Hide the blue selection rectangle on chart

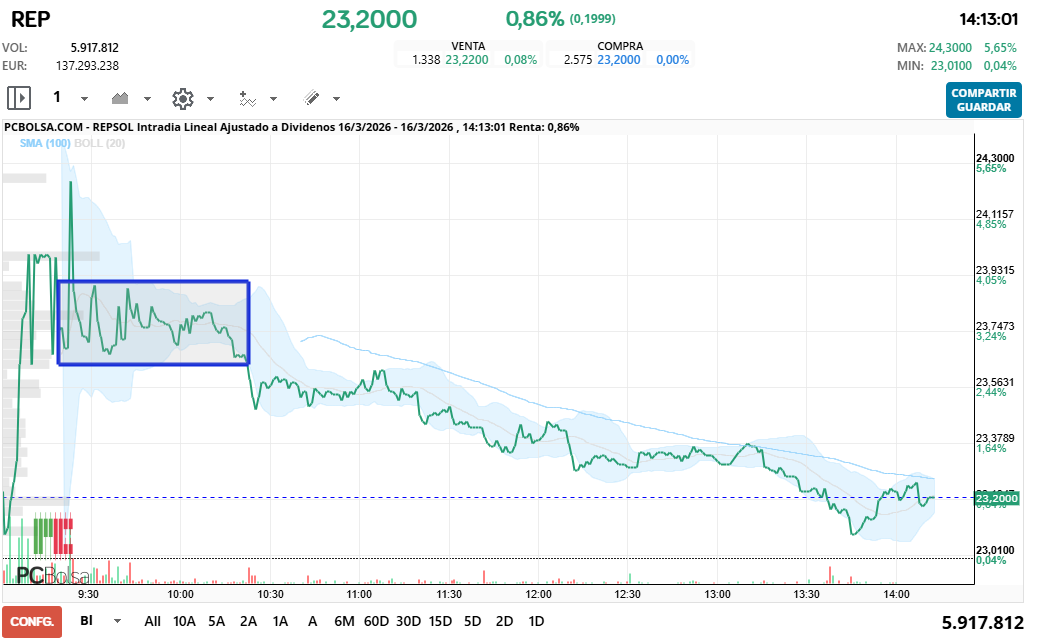pos(153,321)
